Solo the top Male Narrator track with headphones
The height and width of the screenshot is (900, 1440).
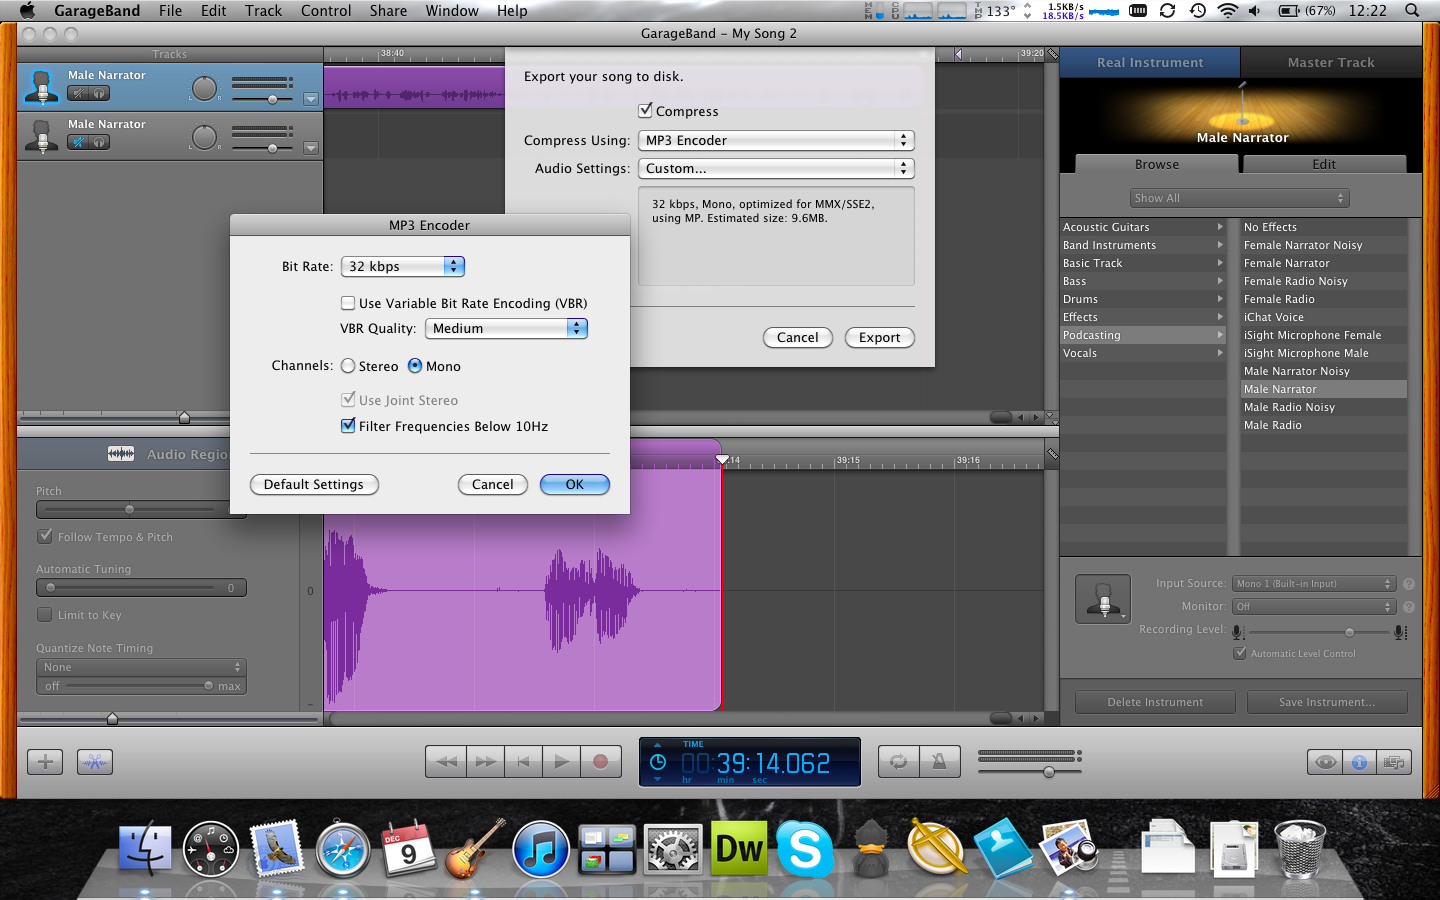(100, 93)
